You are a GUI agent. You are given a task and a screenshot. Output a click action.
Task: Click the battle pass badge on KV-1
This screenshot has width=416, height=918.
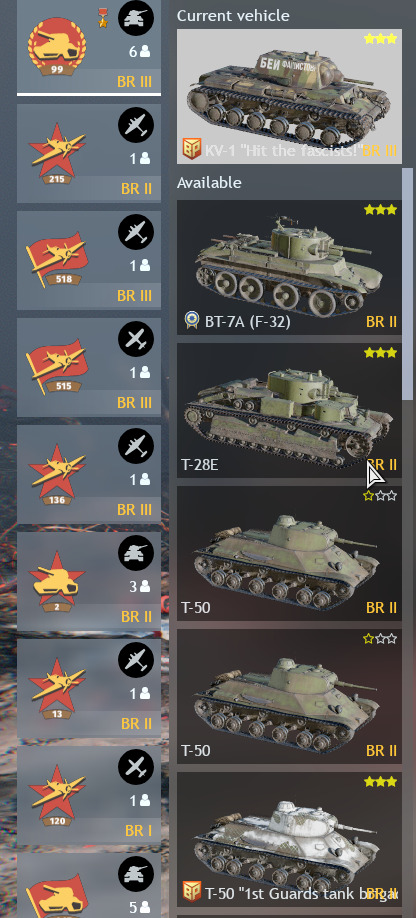(192, 149)
